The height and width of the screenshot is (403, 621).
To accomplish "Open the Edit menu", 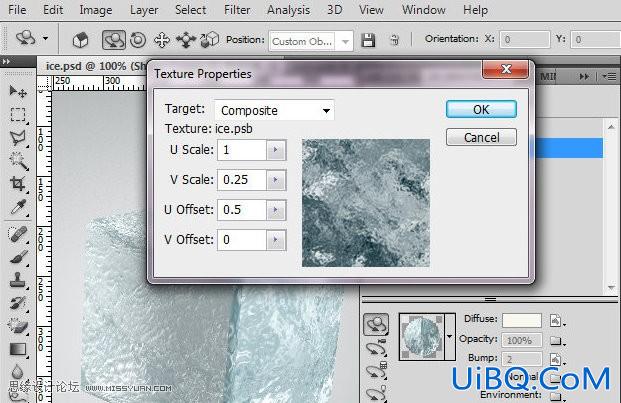I will 53,10.
